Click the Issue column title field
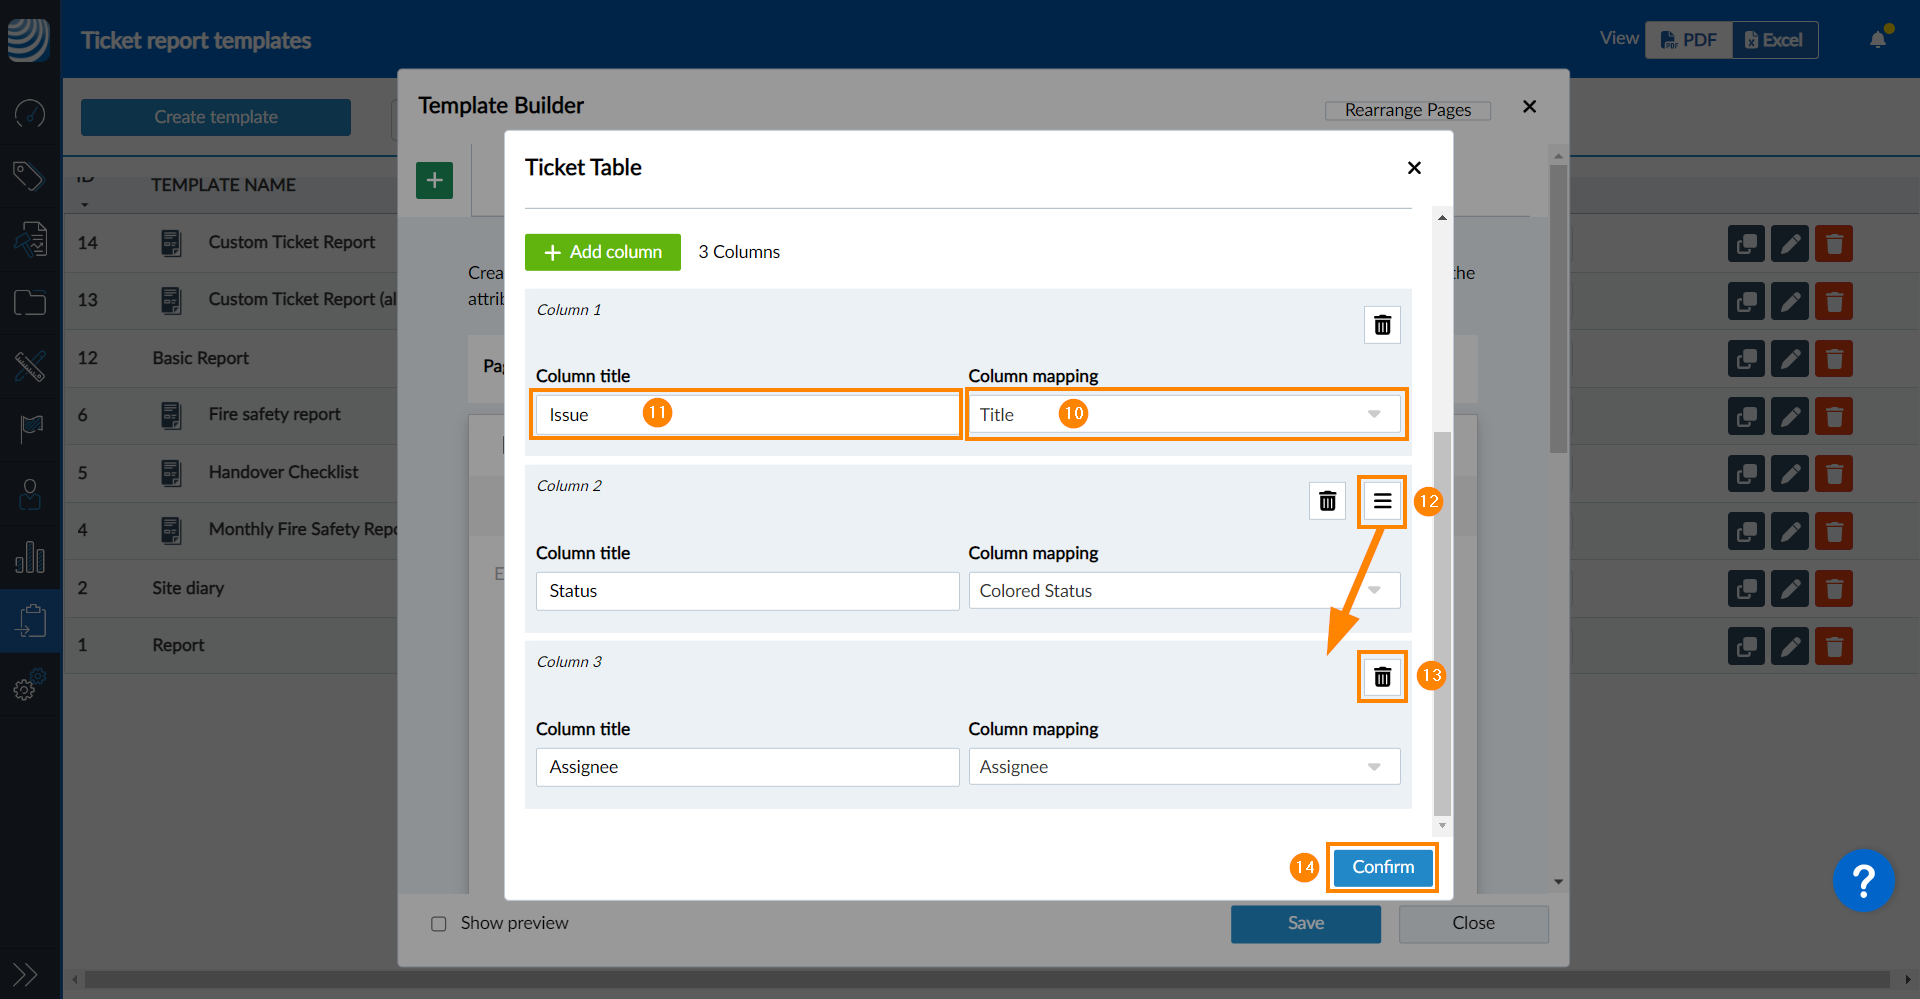 [x=747, y=415]
